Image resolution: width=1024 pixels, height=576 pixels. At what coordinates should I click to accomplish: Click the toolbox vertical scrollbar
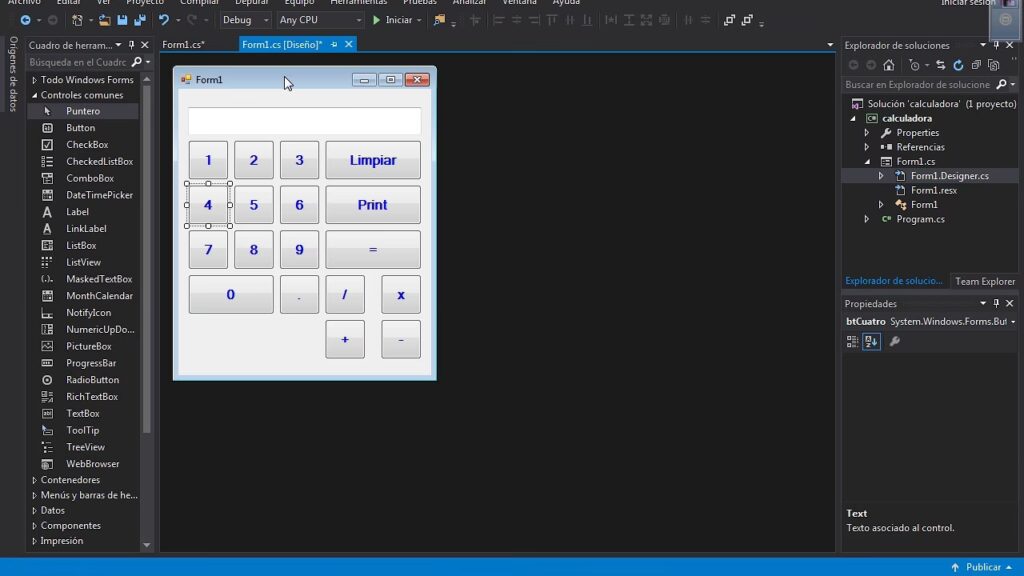tap(148, 300)
